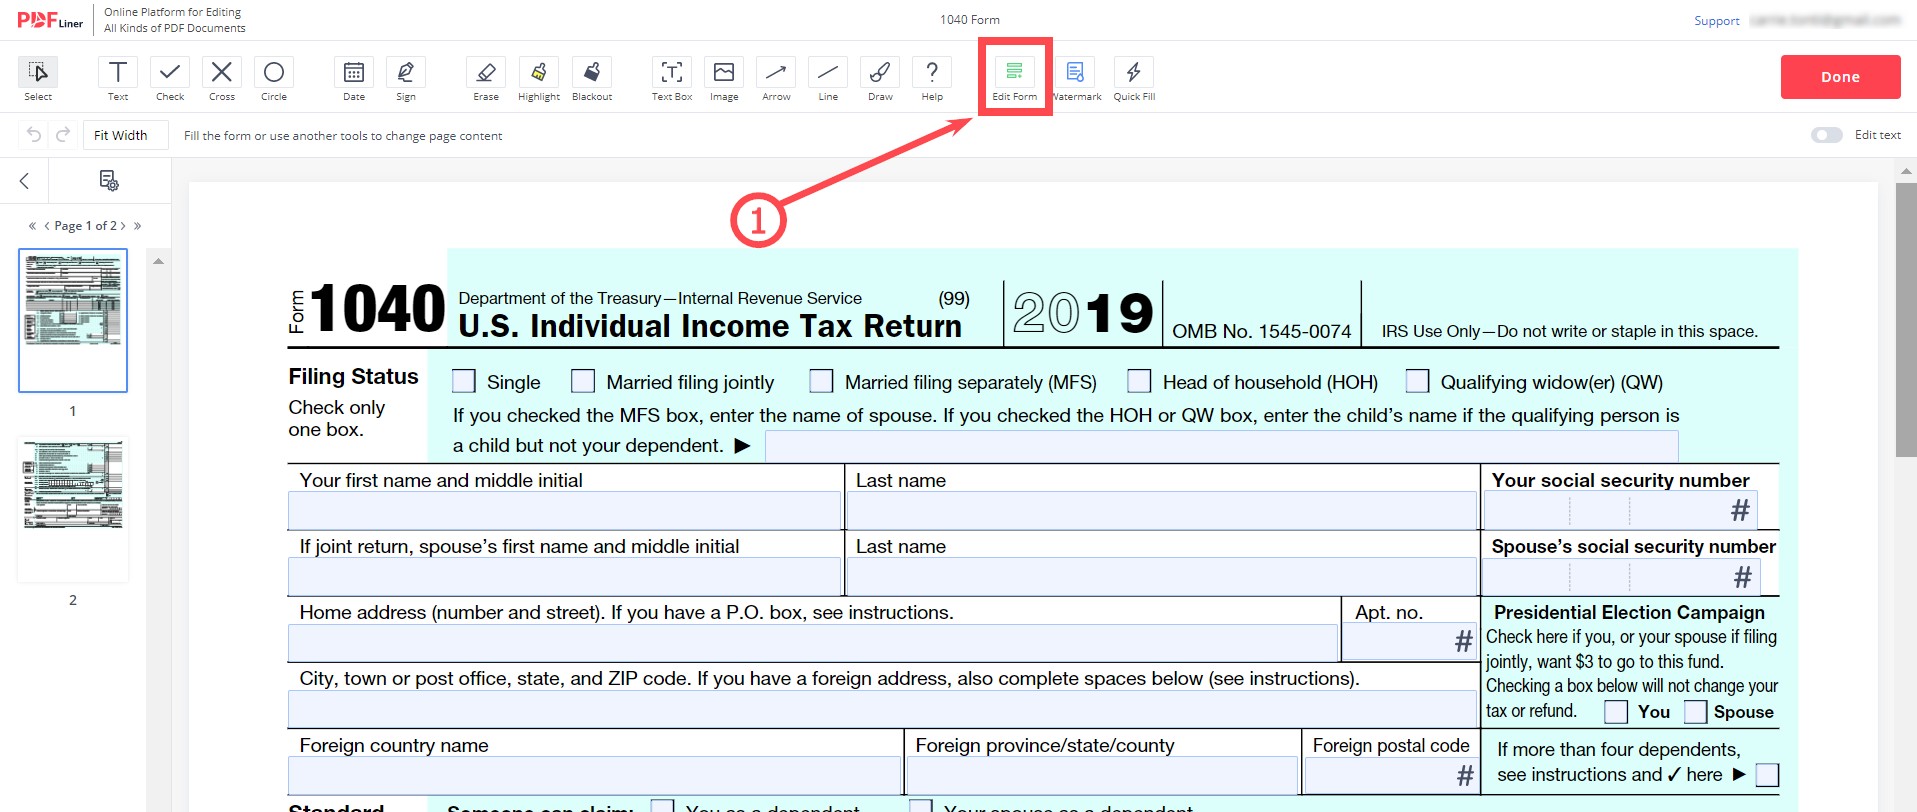Go to next page arrow
This screenshot has width=1917, height=812.
pyautogui.click(x=123, y=226)
